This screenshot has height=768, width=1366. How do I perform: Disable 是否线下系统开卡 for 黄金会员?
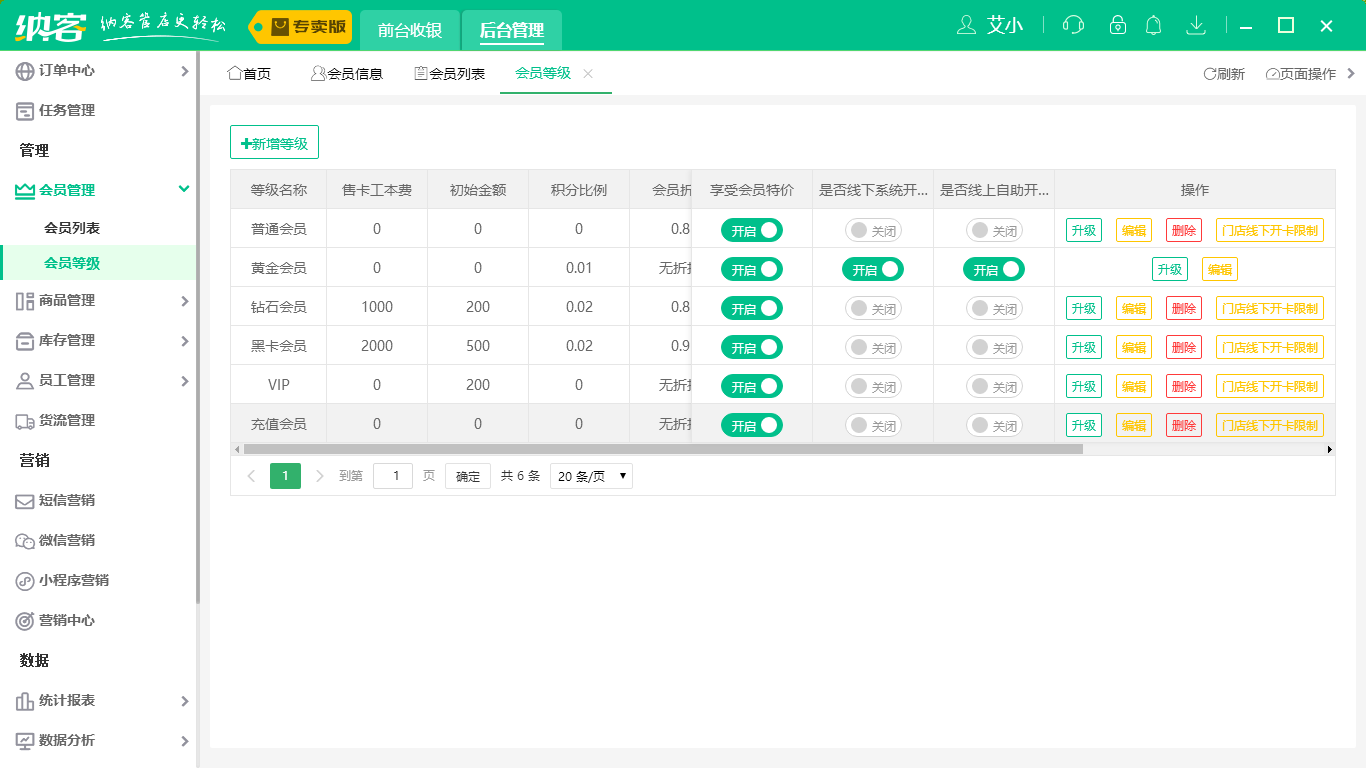873,269
